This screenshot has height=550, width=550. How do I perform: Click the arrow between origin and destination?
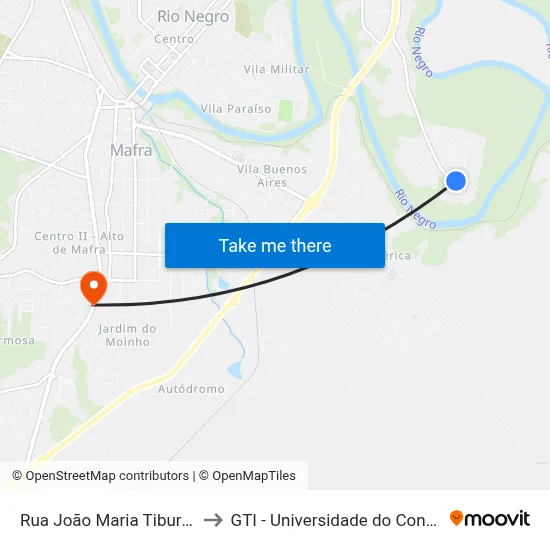pos(213,520)
